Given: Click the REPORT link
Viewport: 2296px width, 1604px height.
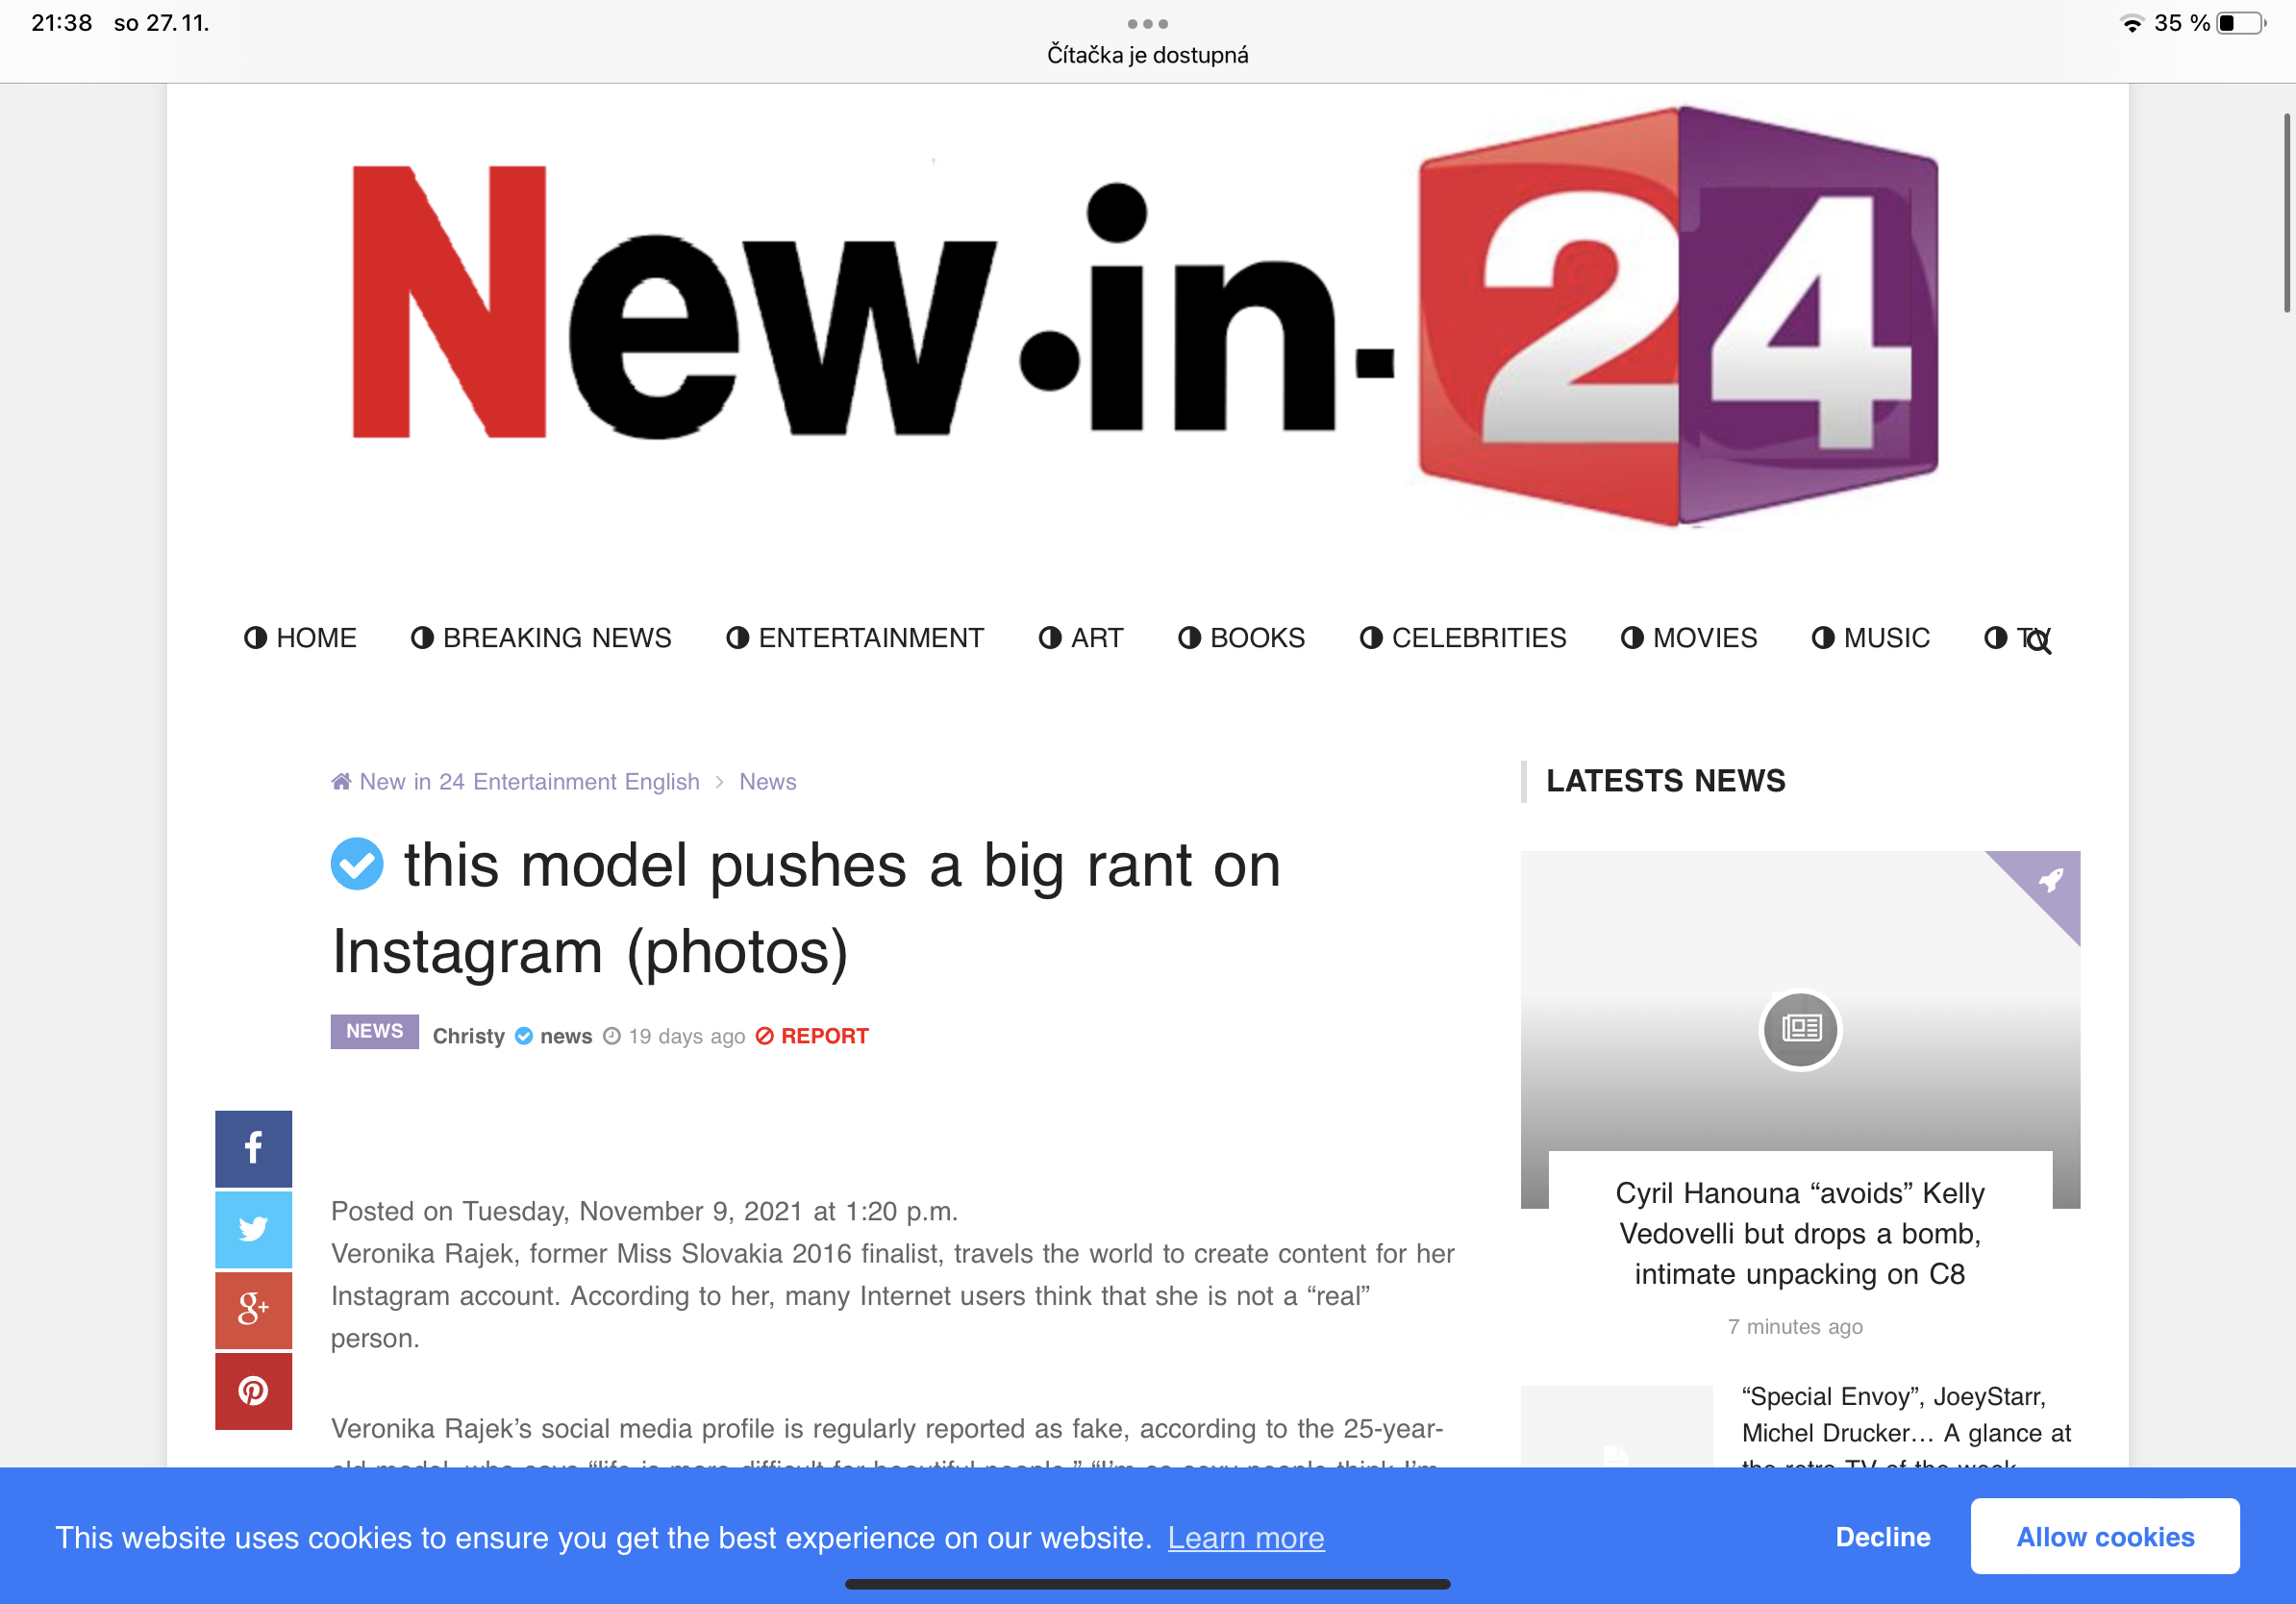Looking at the screenshot, I should 812,1036.
